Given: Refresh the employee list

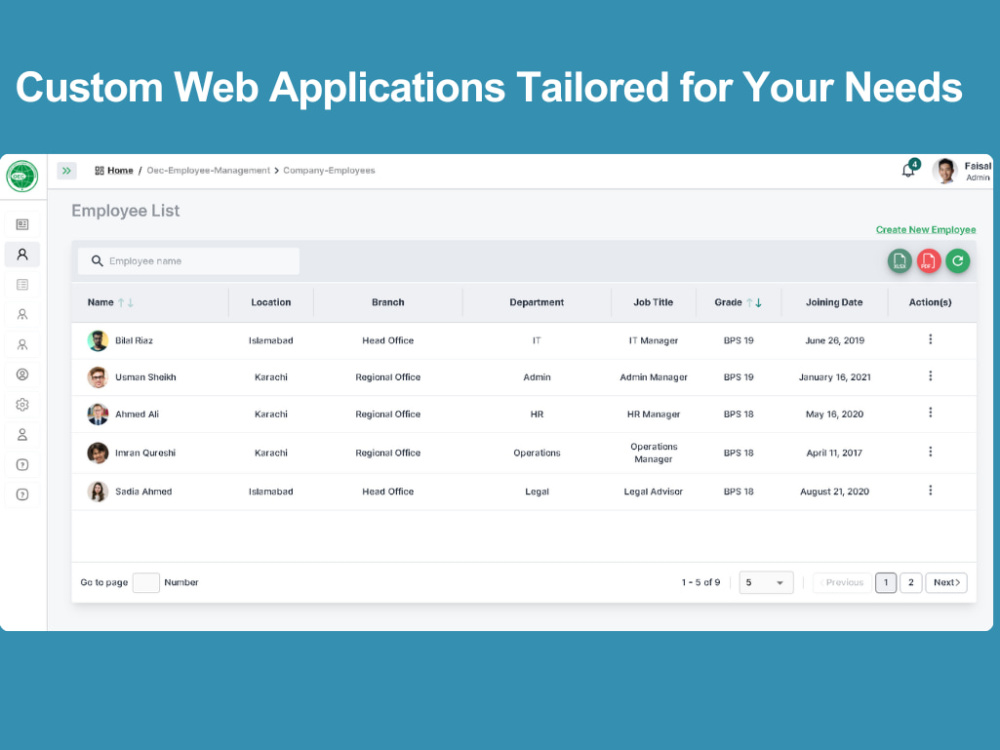Looking at the screenshot, I should 957,261.
